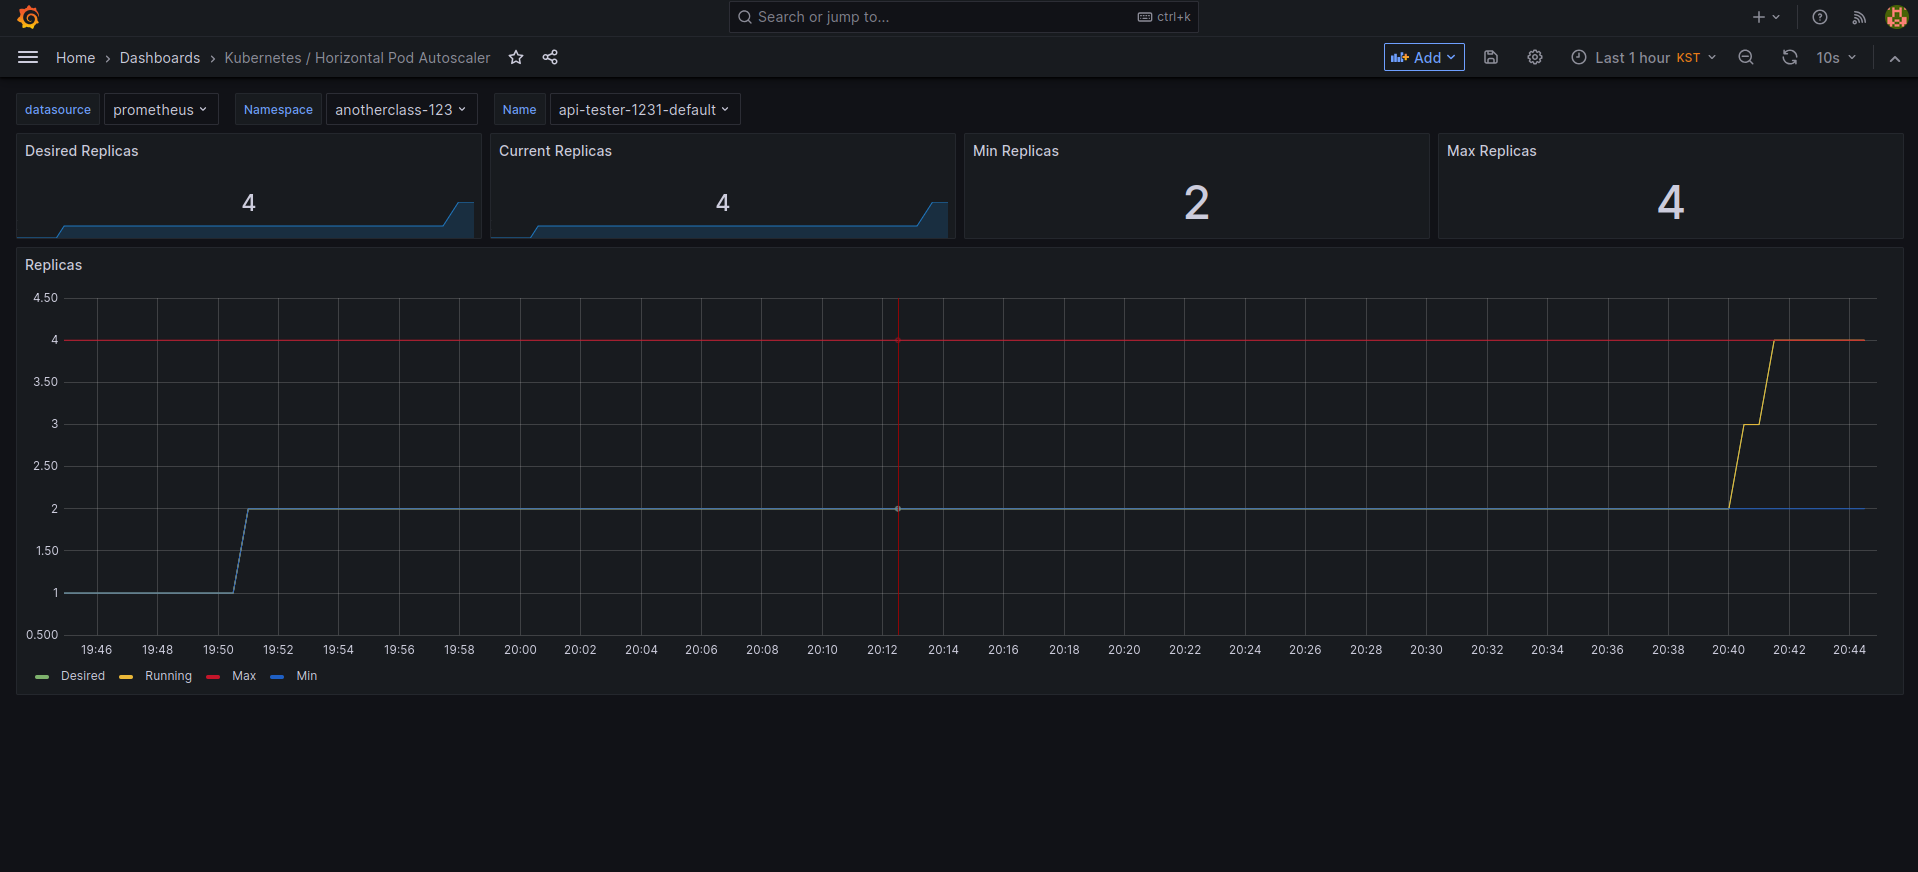
Task: Open the api-tester-1231-default name dropdown
Action: pyautogui.click(x=644, y=109)
